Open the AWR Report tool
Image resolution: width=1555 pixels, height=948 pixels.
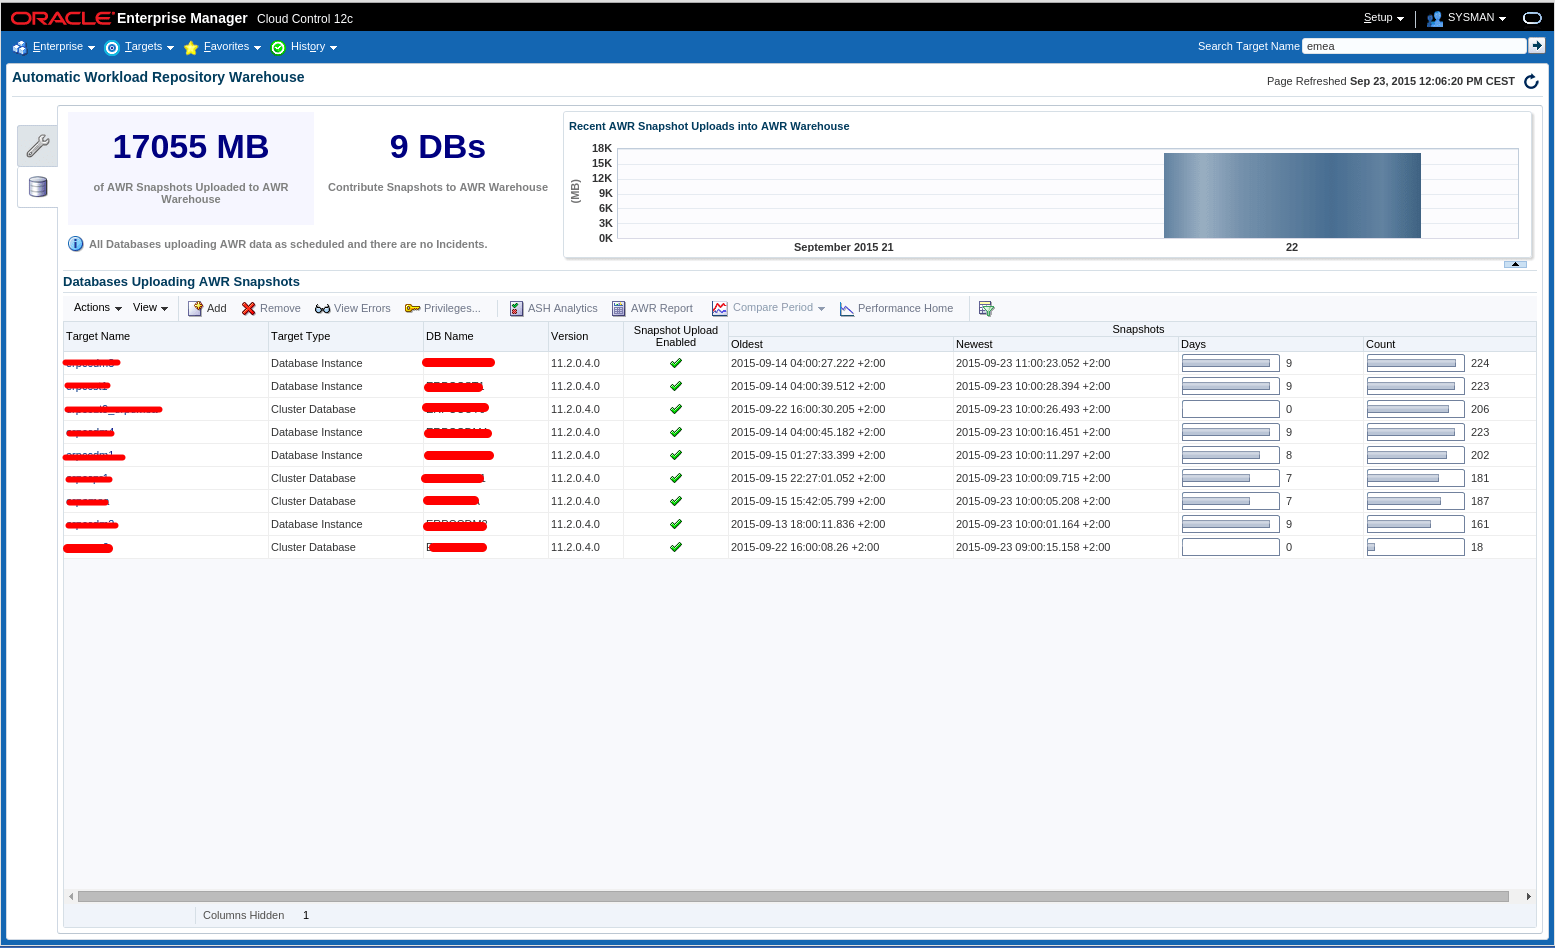(x=652, y=308)
